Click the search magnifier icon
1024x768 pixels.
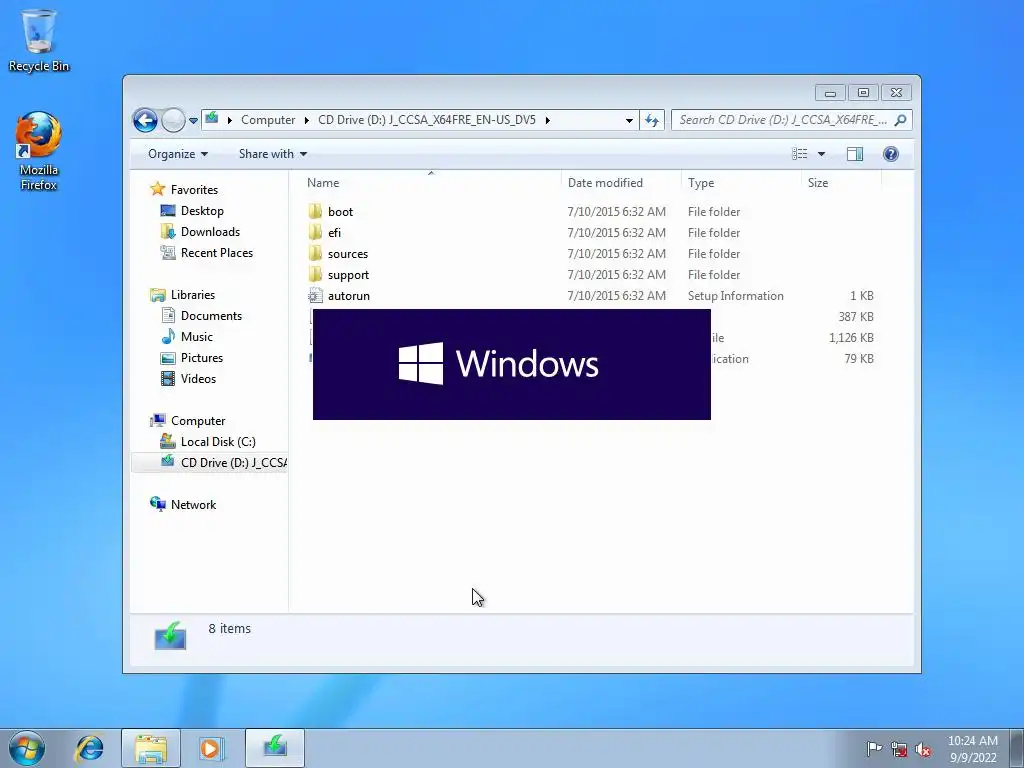pos(901,120)
